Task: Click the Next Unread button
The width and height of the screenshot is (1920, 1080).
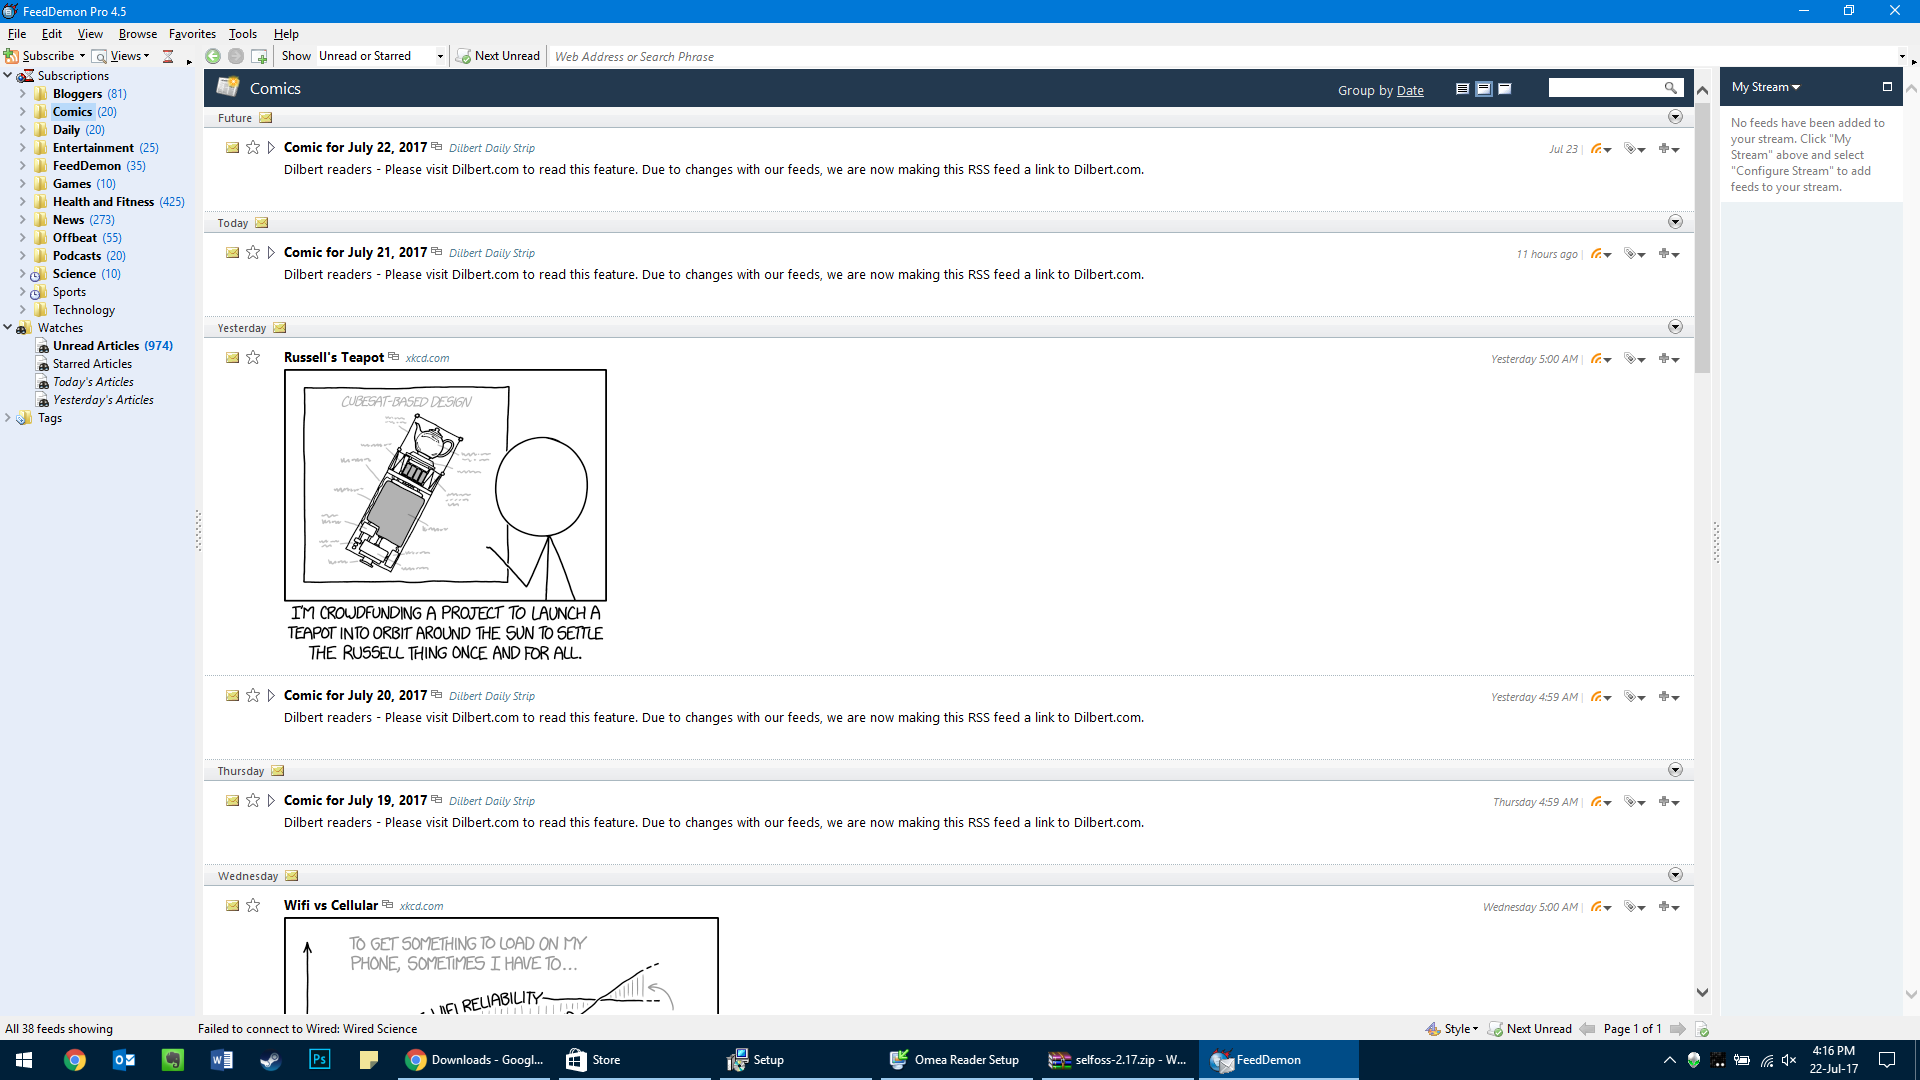Action: click(498, 56)
